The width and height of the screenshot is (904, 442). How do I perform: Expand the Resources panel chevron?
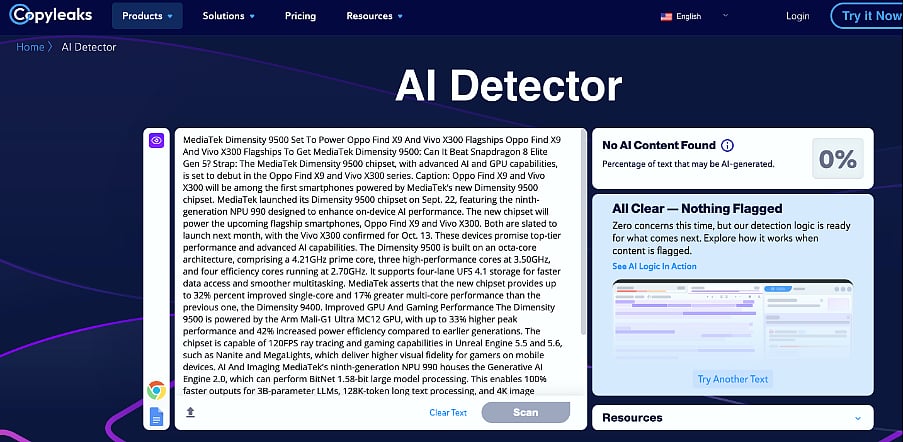pos(858,418)
